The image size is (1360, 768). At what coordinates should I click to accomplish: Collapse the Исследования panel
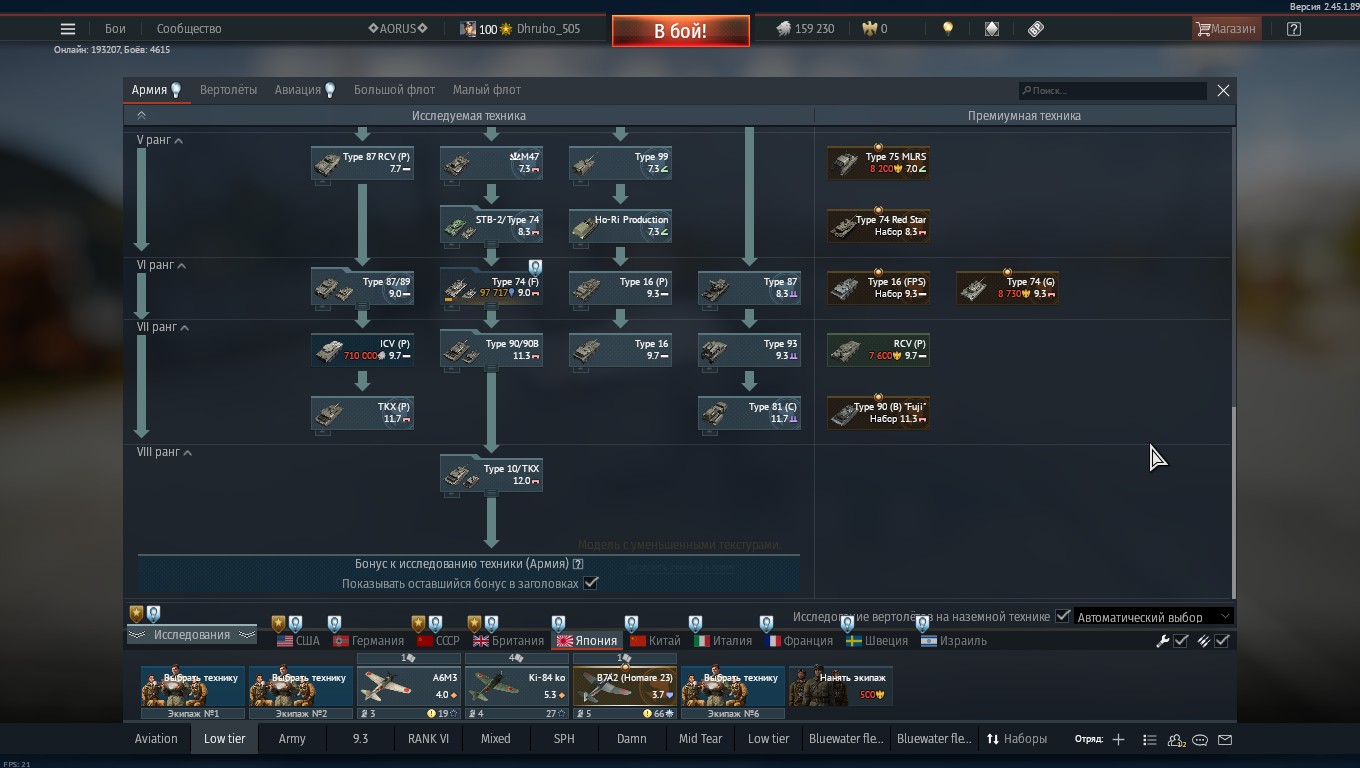pyautogui.click(x=191, y=635)
